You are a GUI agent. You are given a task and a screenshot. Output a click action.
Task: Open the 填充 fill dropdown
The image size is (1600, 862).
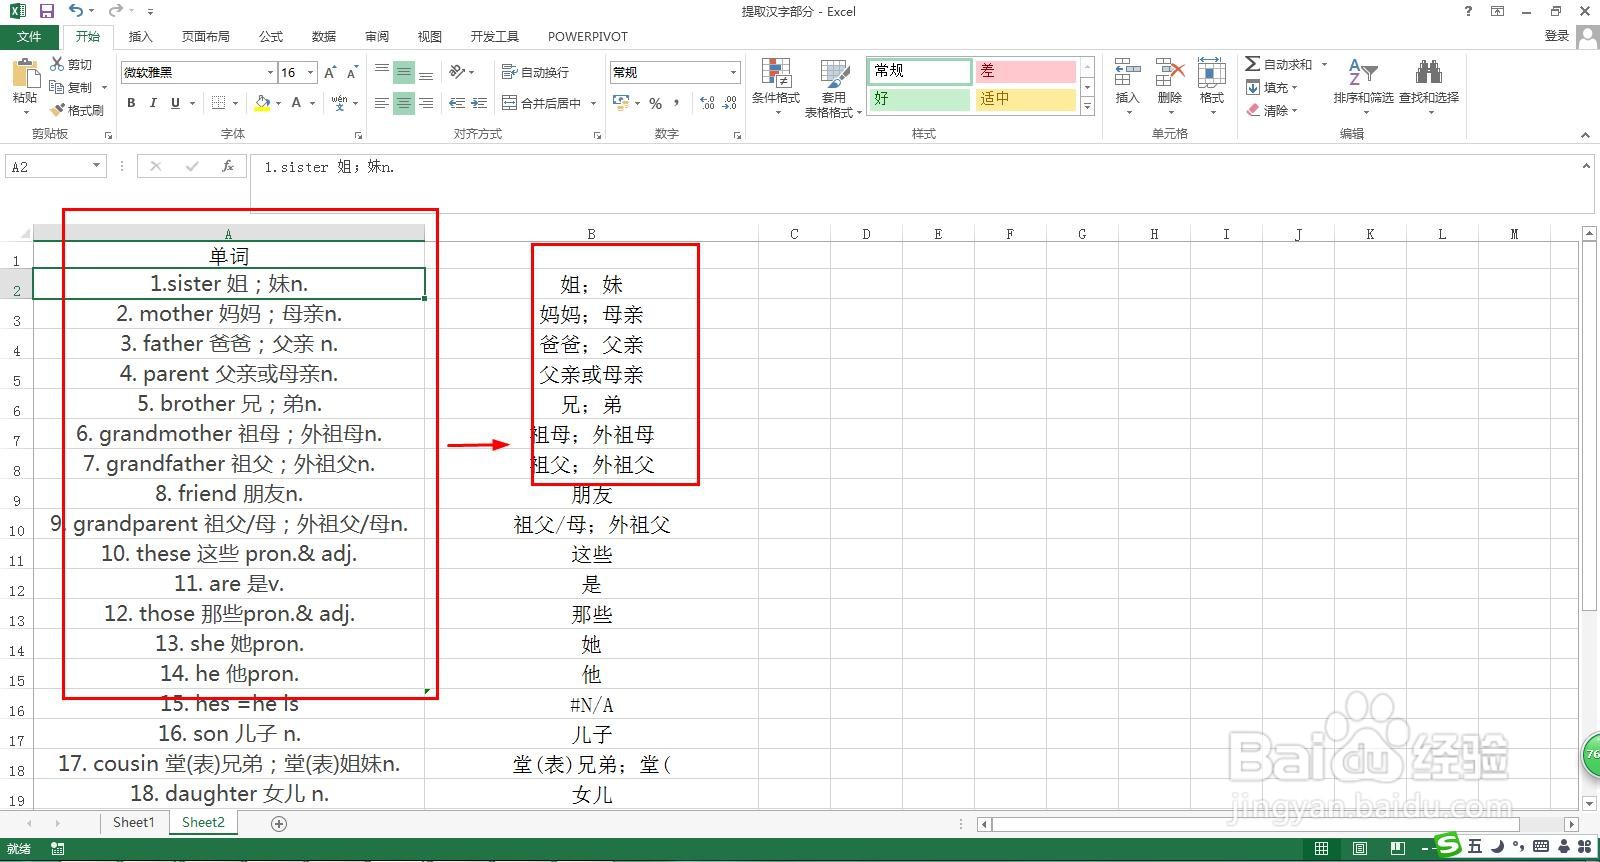click(1271, 87)
